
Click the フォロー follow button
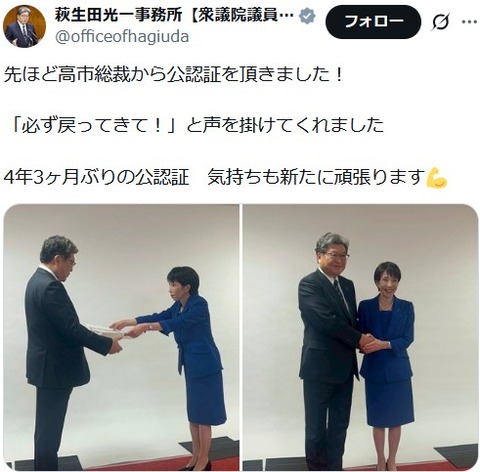pyautogui.click(x=373, y=22)
